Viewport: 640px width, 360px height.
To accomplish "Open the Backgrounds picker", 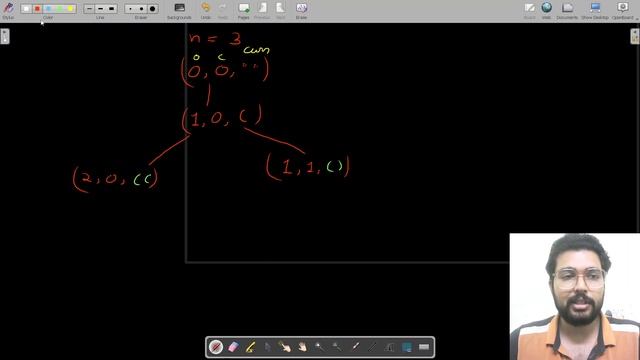I will tap(179, 11).
